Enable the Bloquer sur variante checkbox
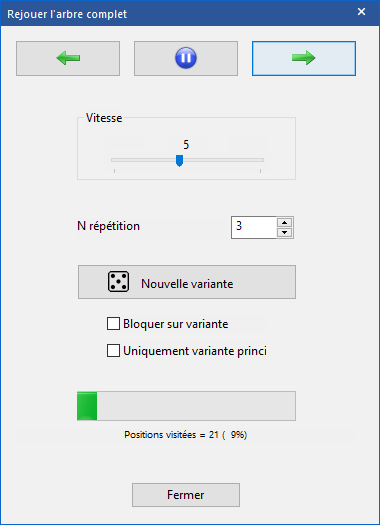The height and width of the screenshot is (525, 380). pyautogui.click(x=113, y=324)
